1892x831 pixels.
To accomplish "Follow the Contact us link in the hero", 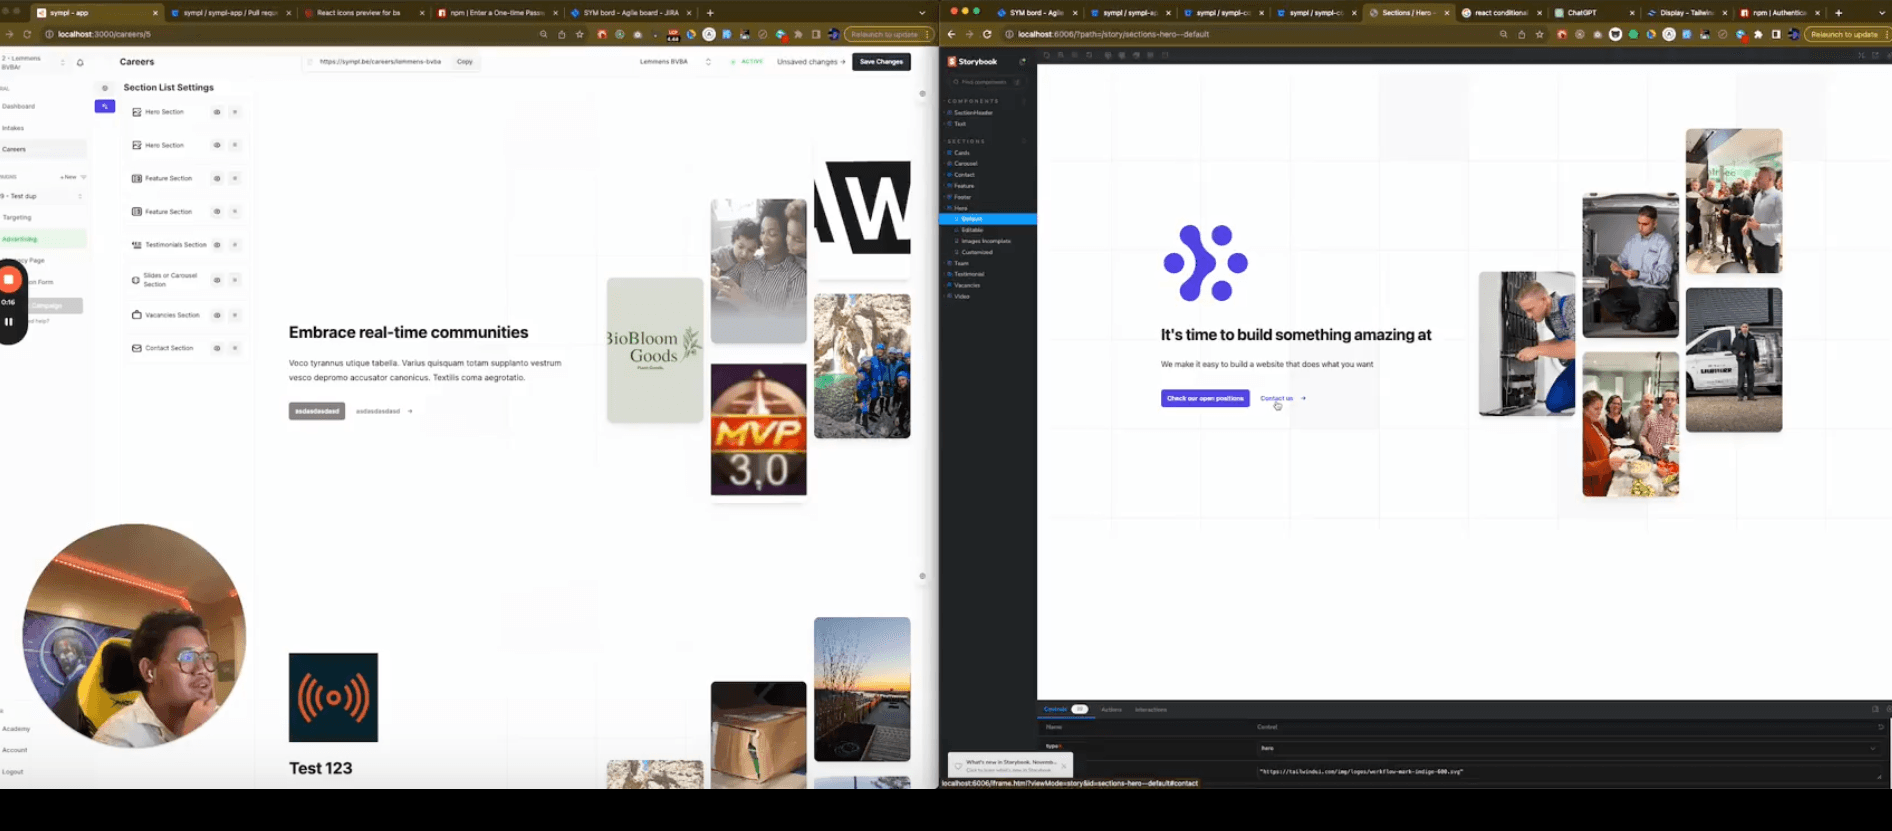I will pos(1282,398).
